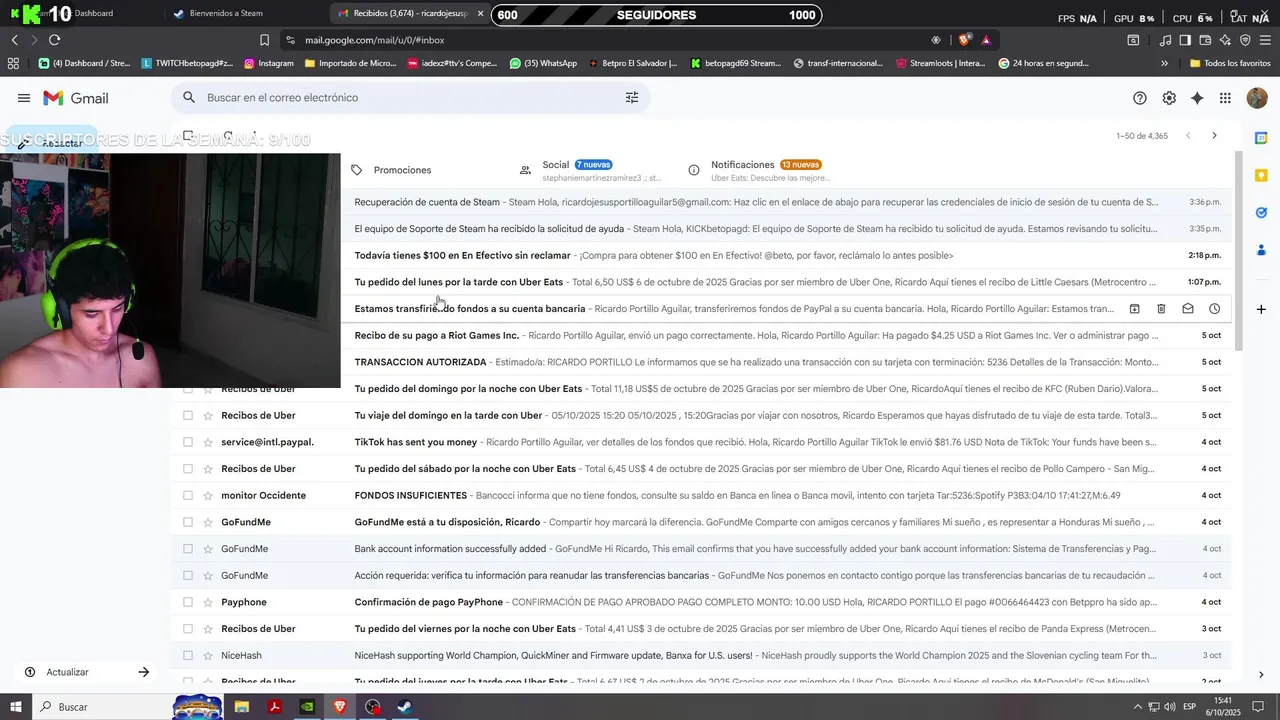The height and width of the screenshot is (720, 1280).
Task: Open the Google account avatar
Action: tap(1257, 98)
